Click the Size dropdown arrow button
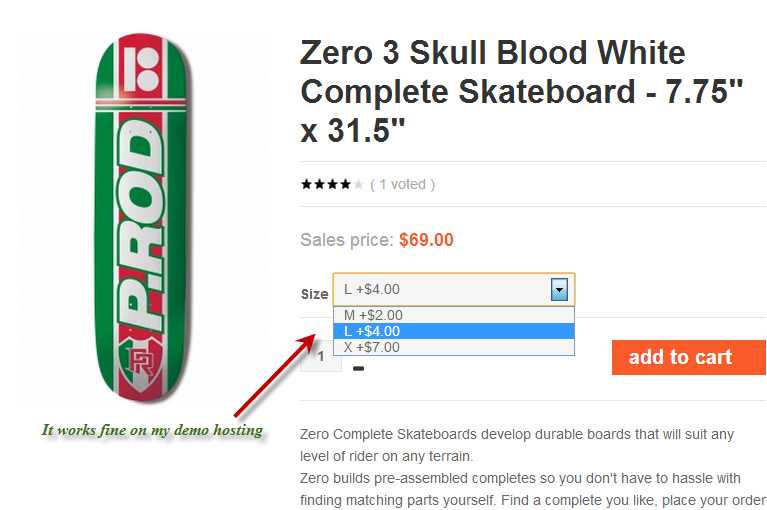Viewport: 767px width, 510px height. pos(560,290)
